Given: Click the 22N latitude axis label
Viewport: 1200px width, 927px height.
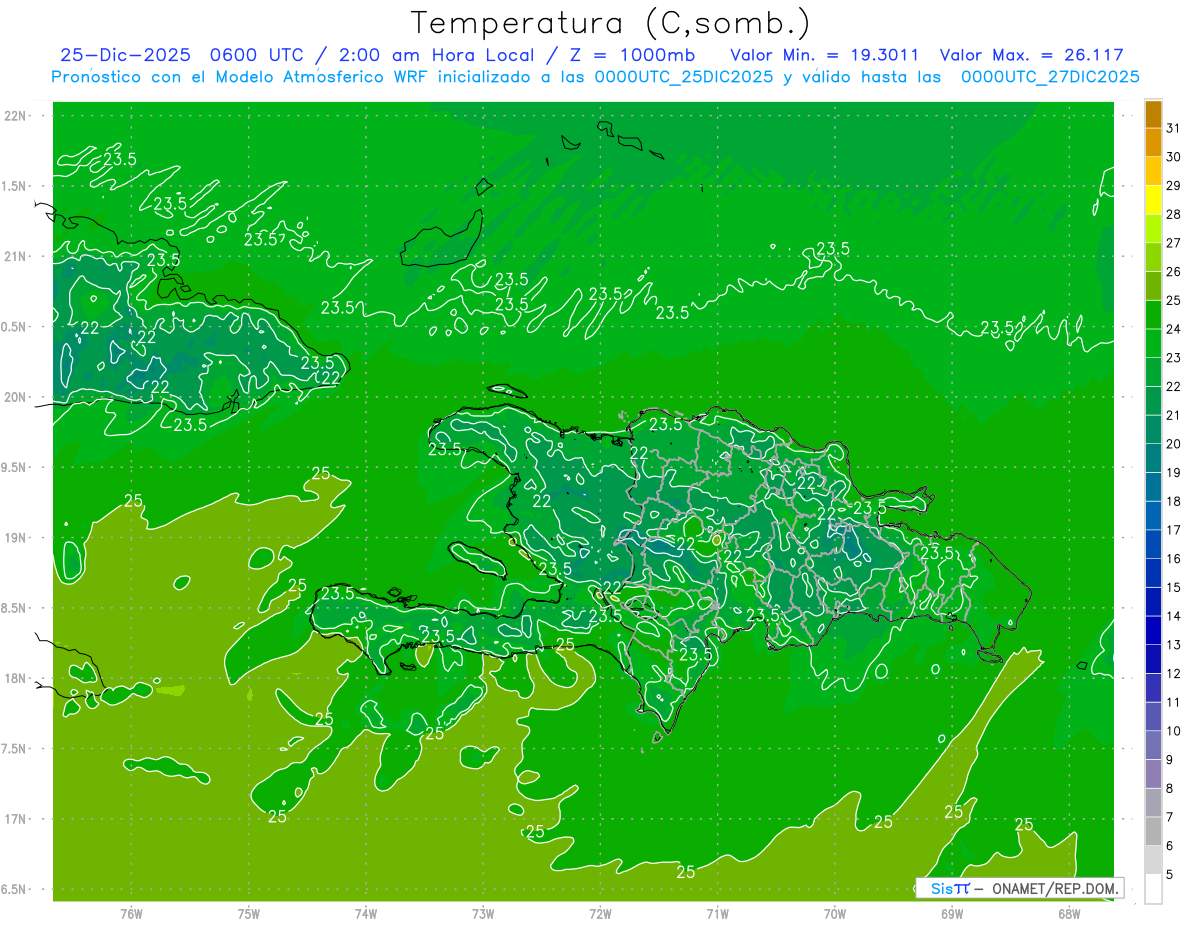Looking at the screenshot, I should point(15,116).
